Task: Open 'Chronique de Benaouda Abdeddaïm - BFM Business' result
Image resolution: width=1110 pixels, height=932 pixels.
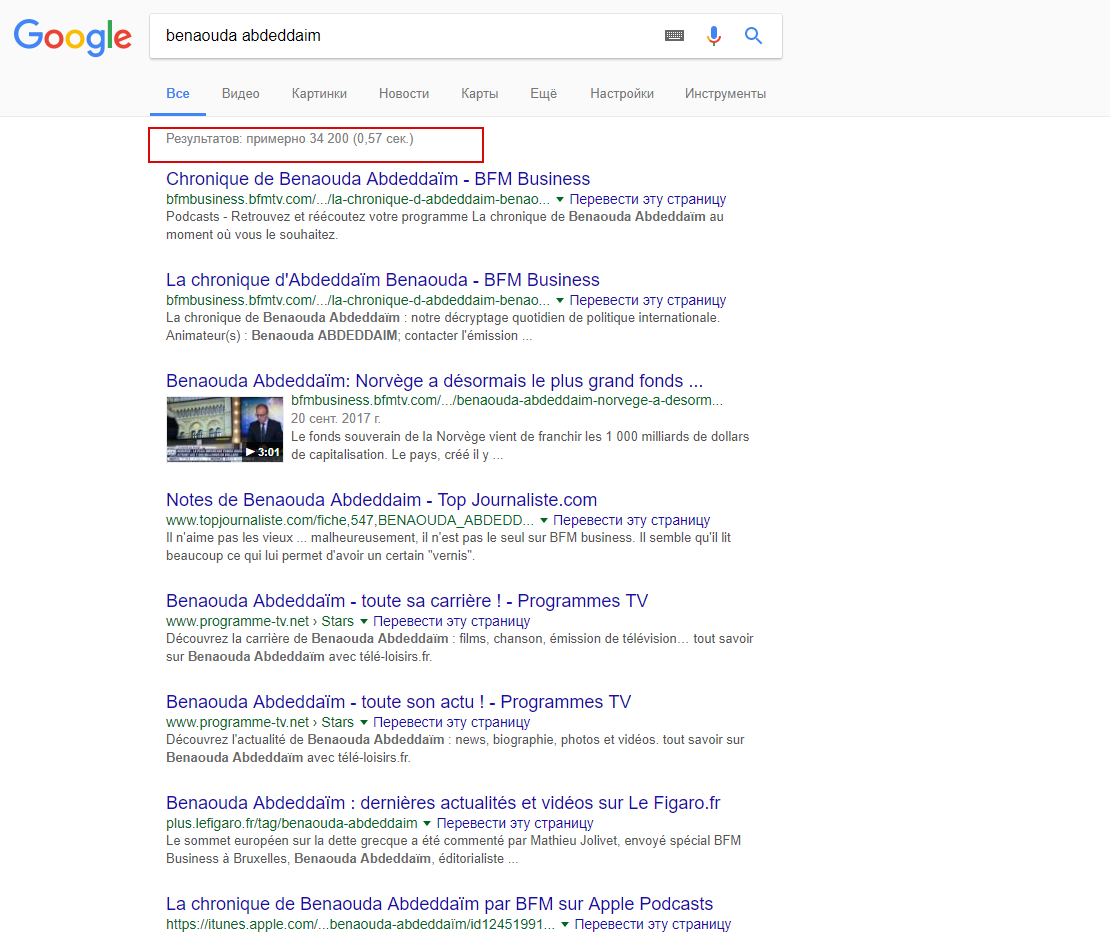Action: (378, 179)
